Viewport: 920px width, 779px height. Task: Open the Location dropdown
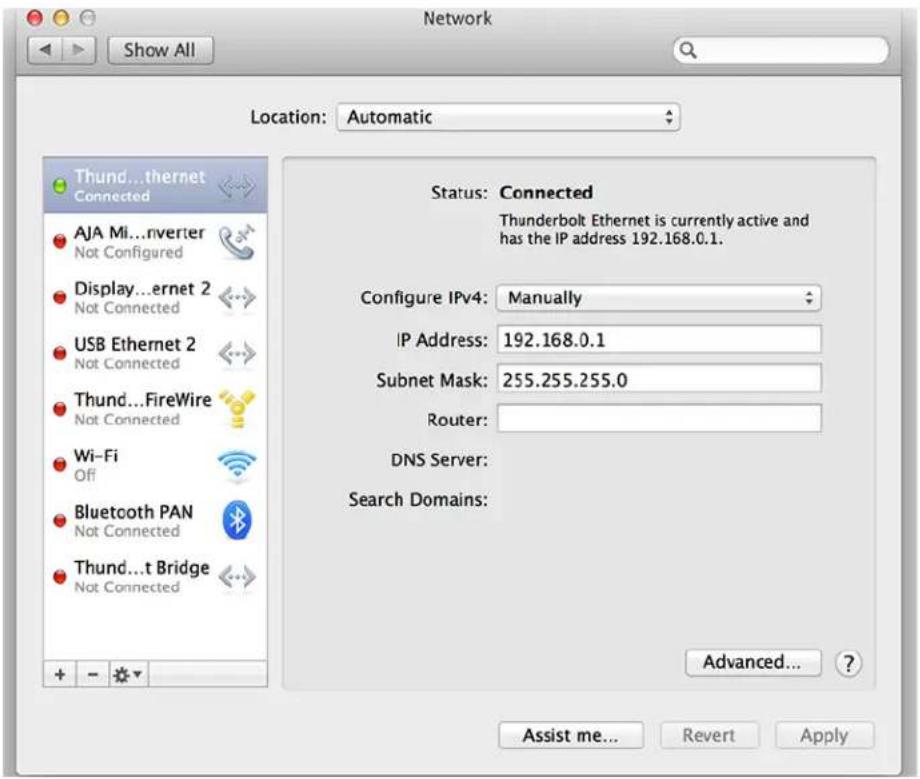point(508,117)
